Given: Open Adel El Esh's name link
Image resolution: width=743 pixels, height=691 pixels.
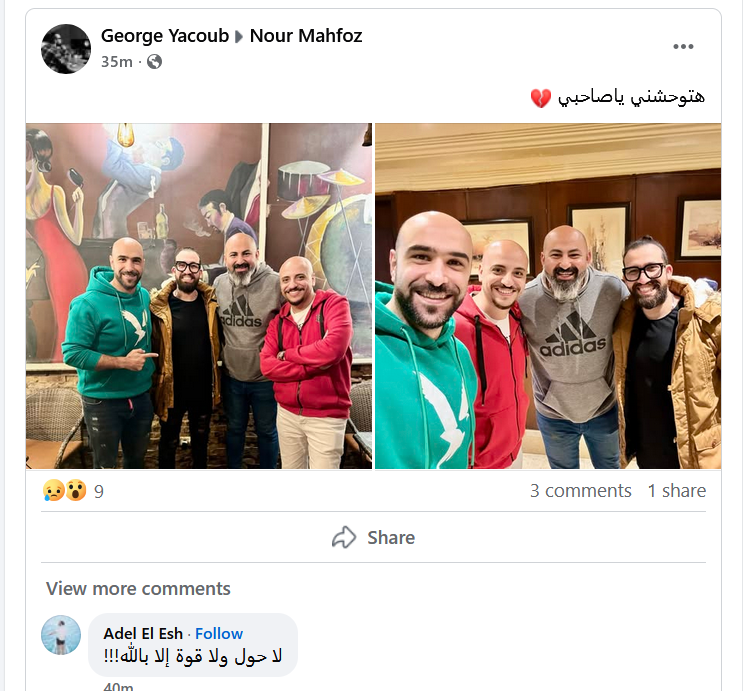Looking at the screenshot, I should pos(143,634).
